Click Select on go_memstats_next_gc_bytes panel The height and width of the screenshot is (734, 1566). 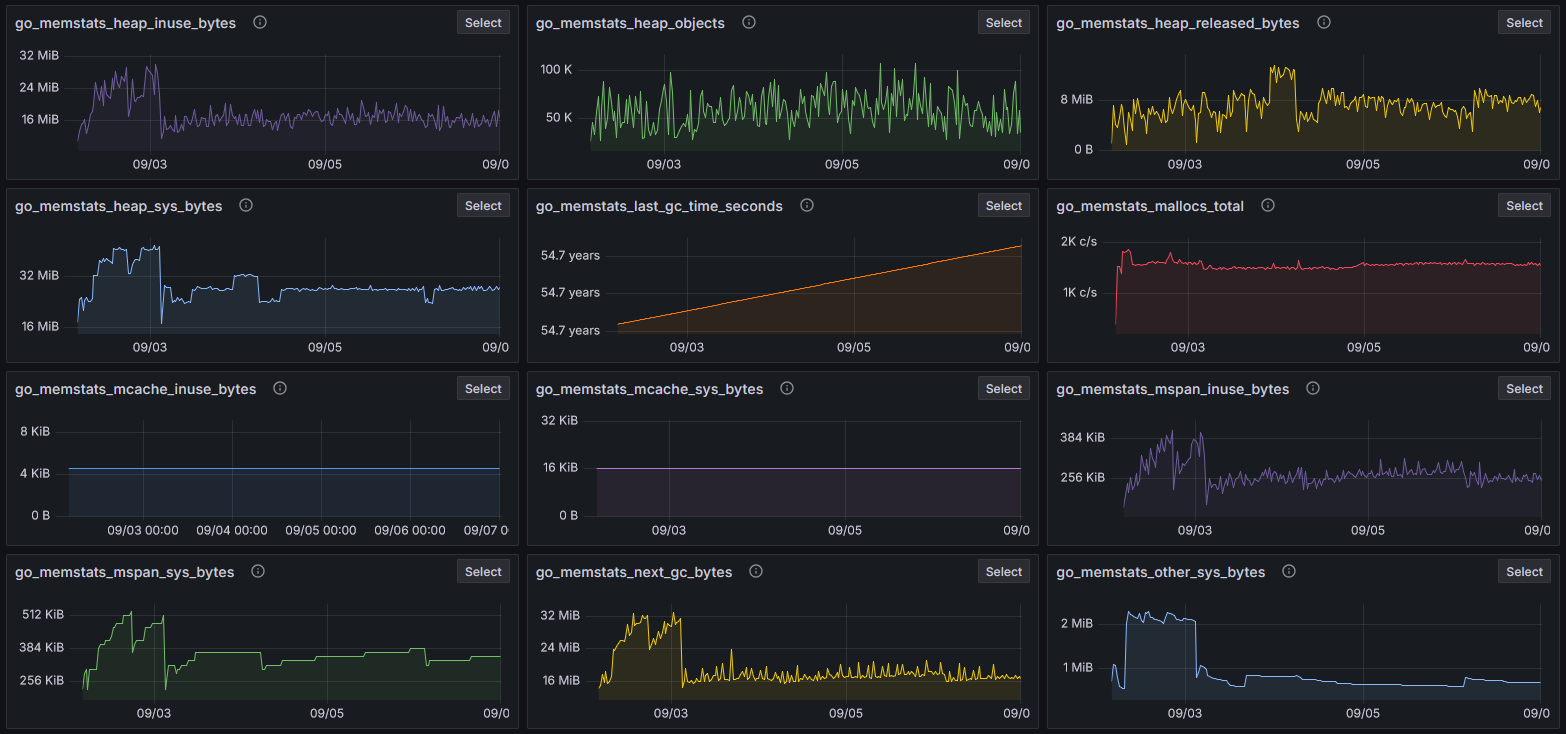pyautogui.click(x=1004, y=571)
